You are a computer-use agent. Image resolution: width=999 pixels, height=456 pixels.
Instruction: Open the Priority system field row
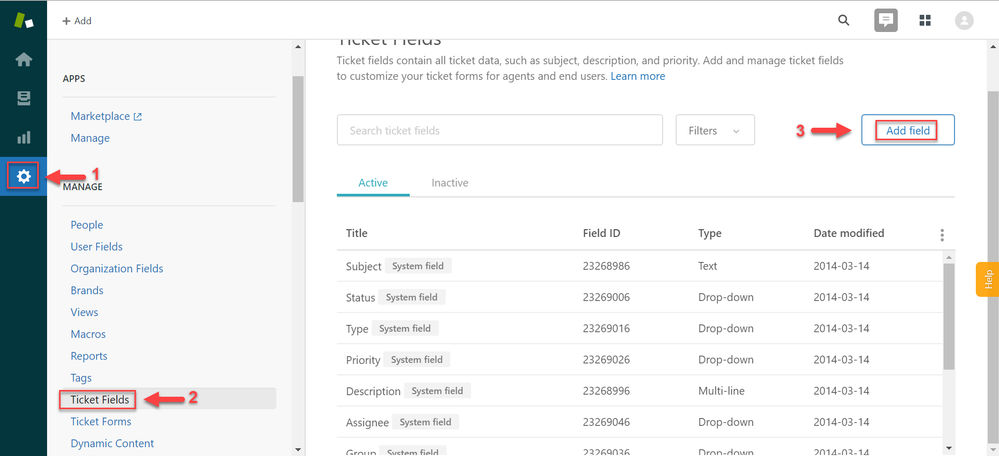639,360
